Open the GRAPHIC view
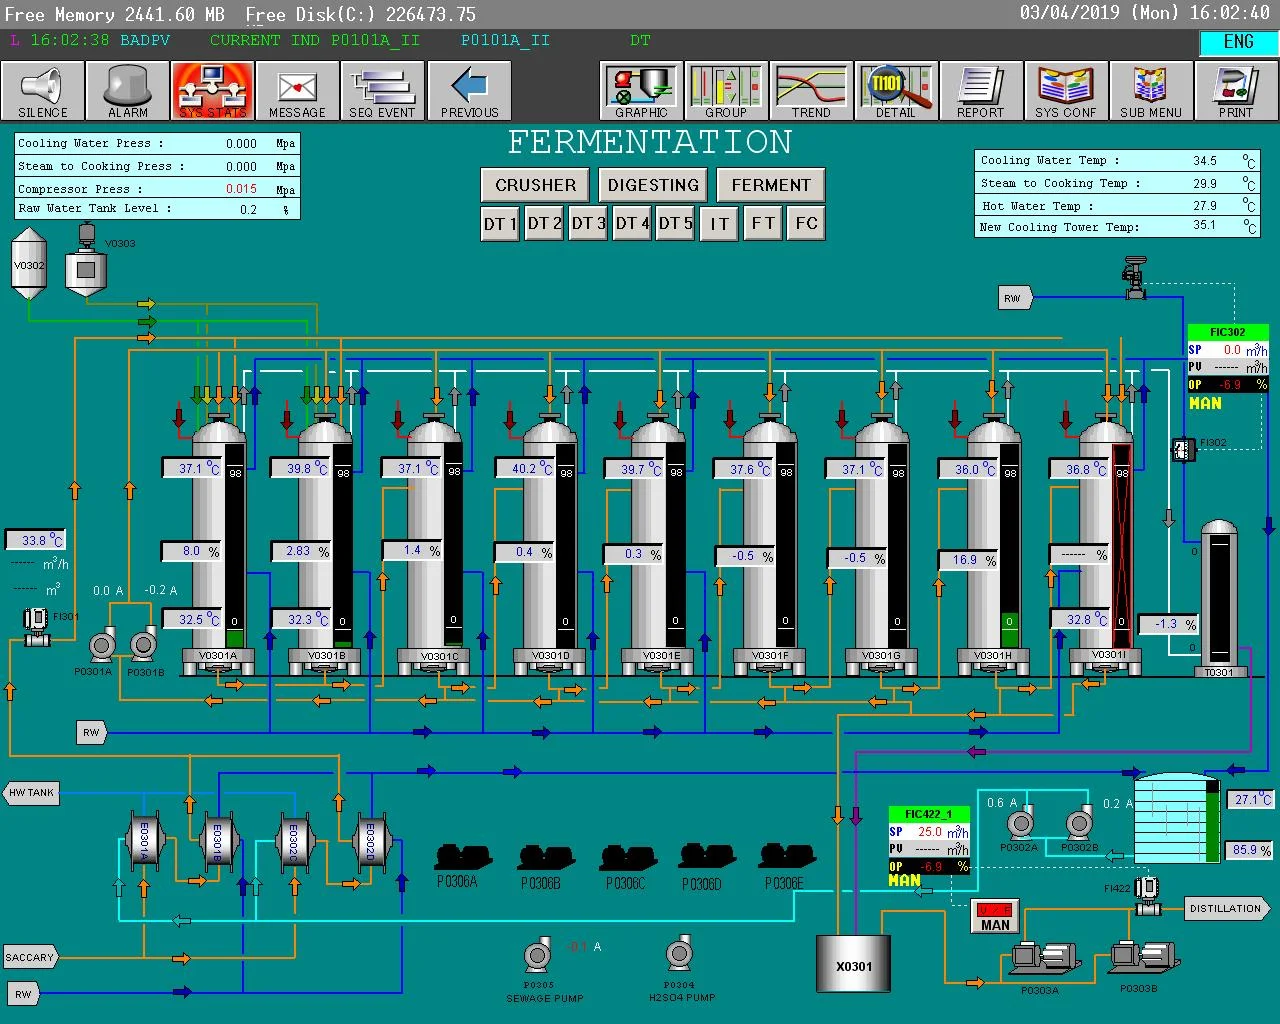This screenshot has width=1280, height=1024. pyautogui.click(x=641, y=91)
